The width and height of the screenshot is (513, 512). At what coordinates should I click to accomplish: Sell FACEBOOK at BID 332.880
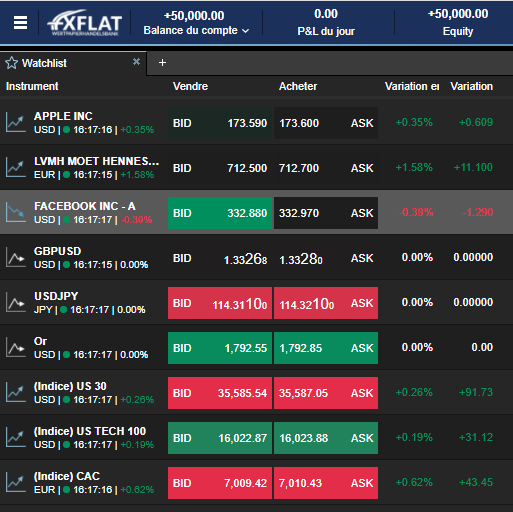pos(220,213)
